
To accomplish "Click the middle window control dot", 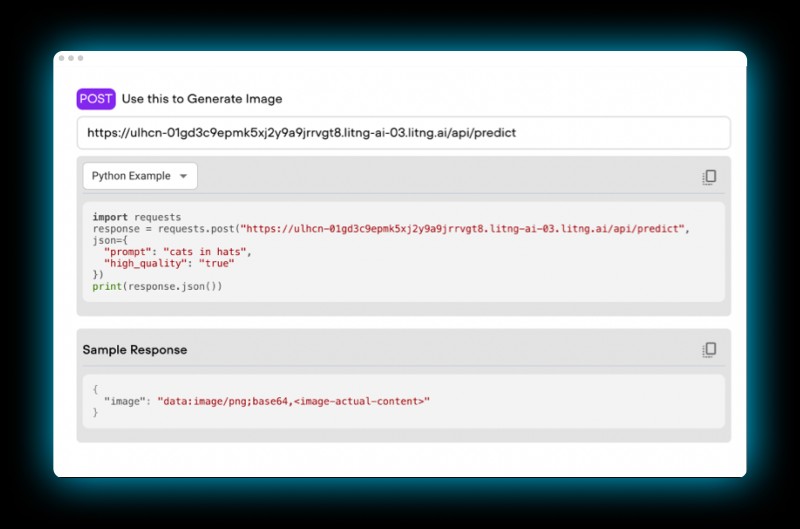I will point(70,58).
